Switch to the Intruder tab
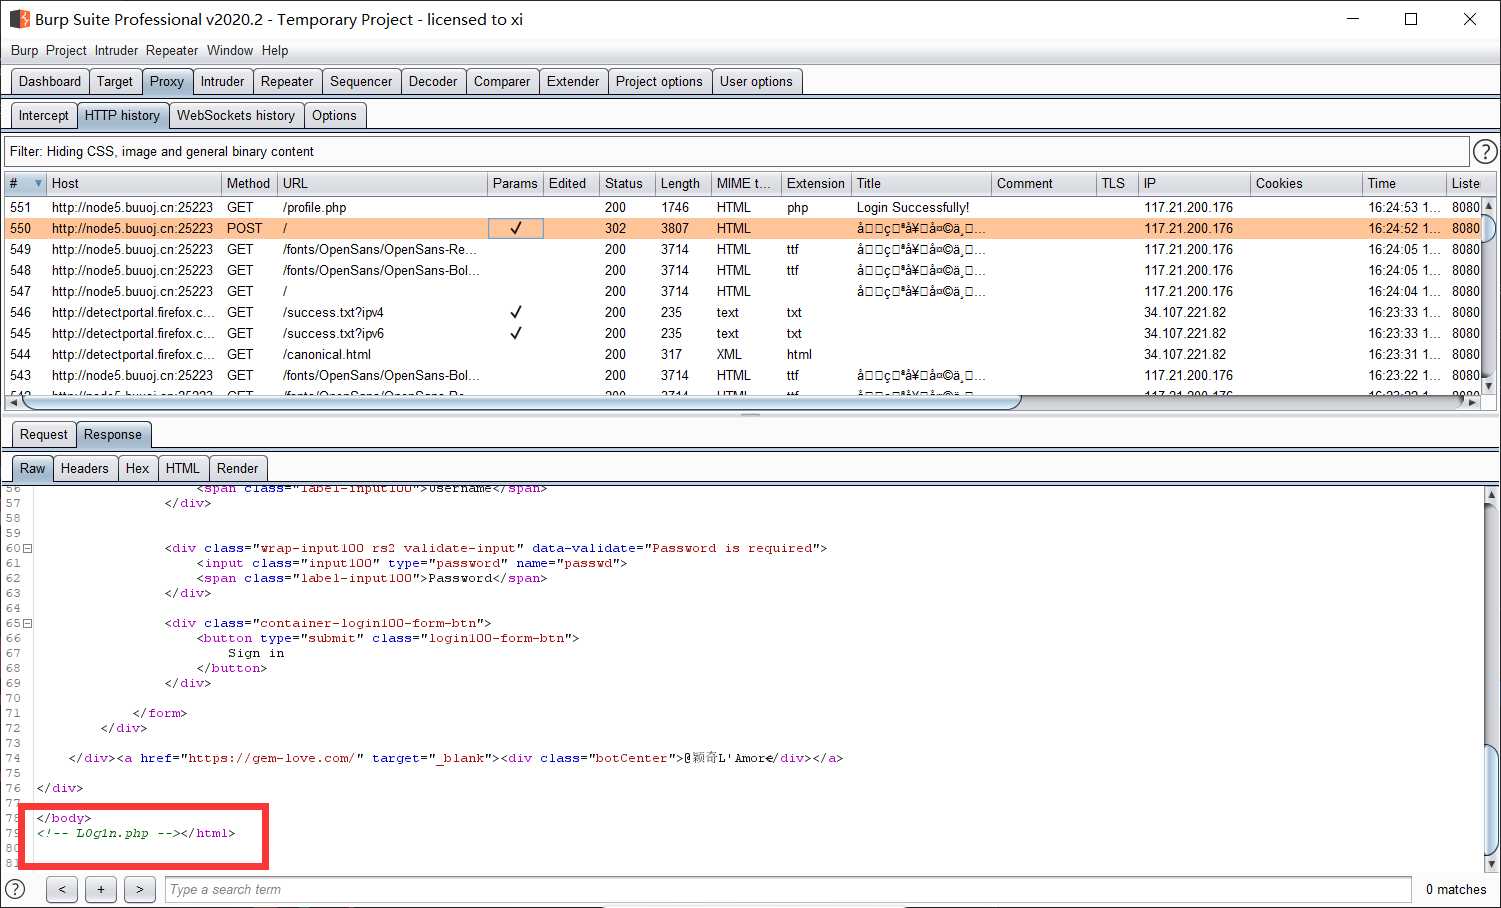The width and height of the screenshot is (1501, 908). point(222,81)
